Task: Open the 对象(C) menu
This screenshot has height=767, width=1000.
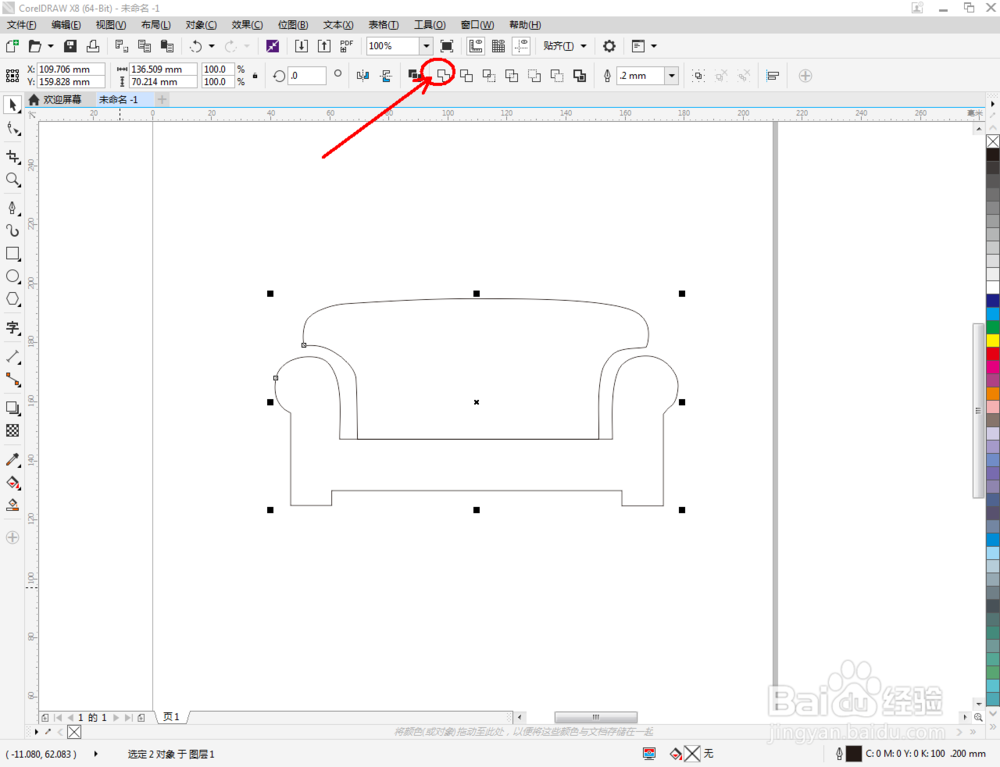Action: (201, 25)
